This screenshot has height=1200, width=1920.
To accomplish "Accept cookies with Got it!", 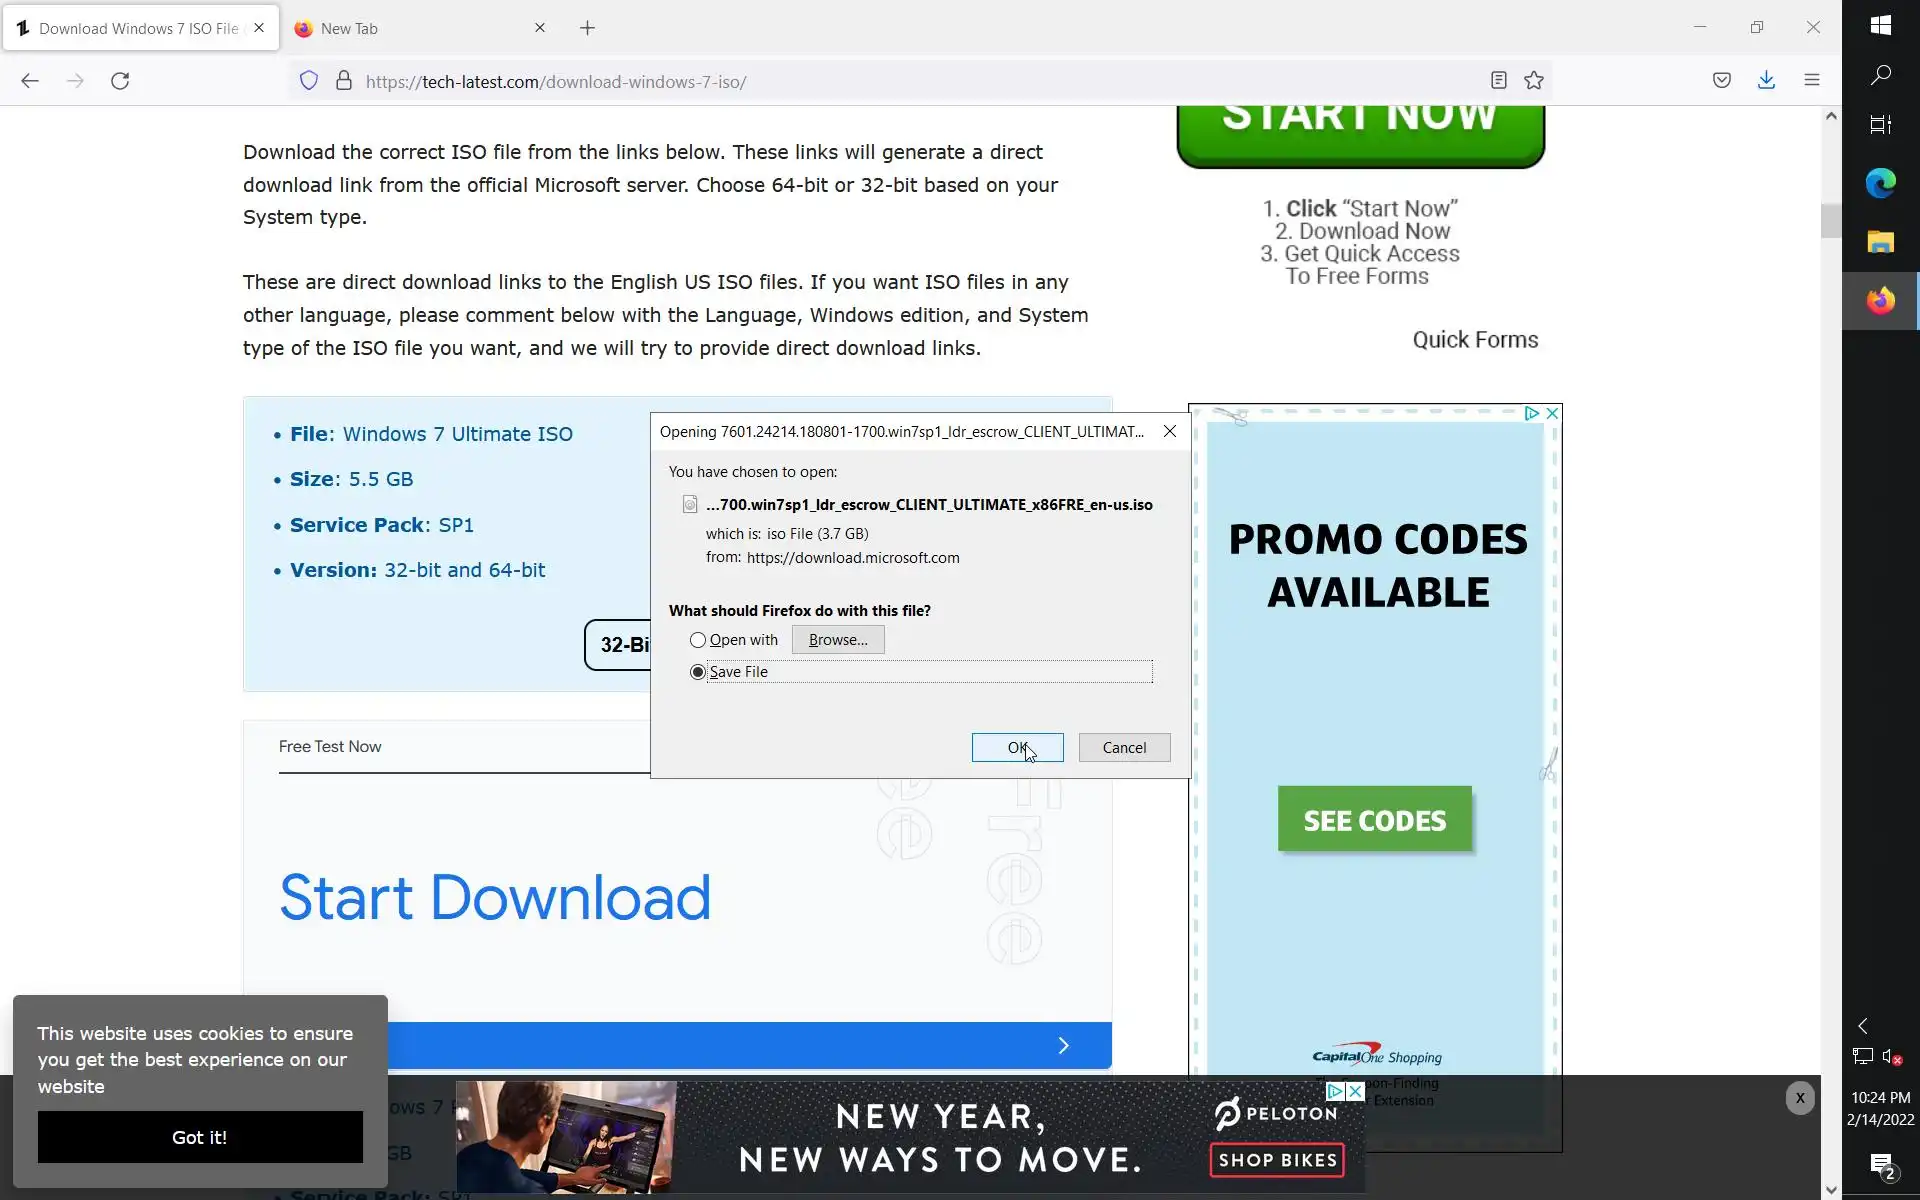I will click(x=200, y=1137).
